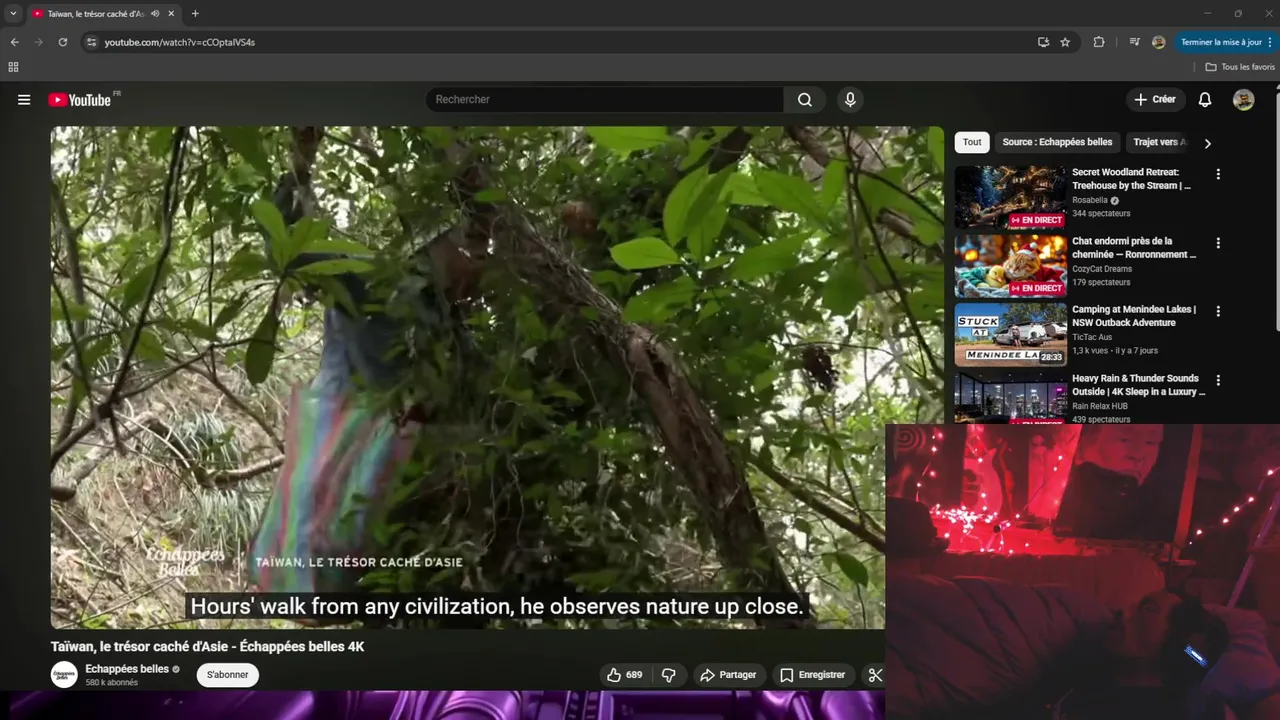Click the Partager share button
1280x720 pixels.
728,675
